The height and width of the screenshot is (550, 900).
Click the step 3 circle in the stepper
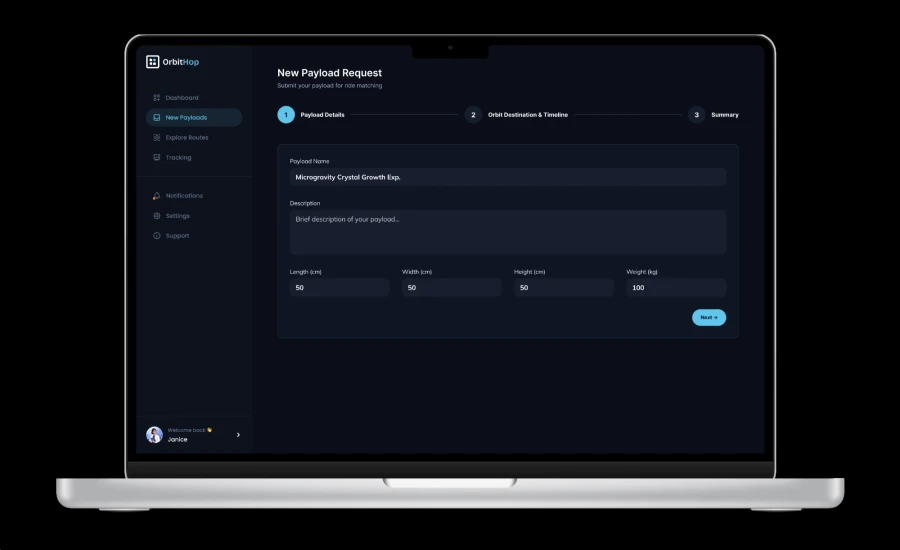point(696,115)
